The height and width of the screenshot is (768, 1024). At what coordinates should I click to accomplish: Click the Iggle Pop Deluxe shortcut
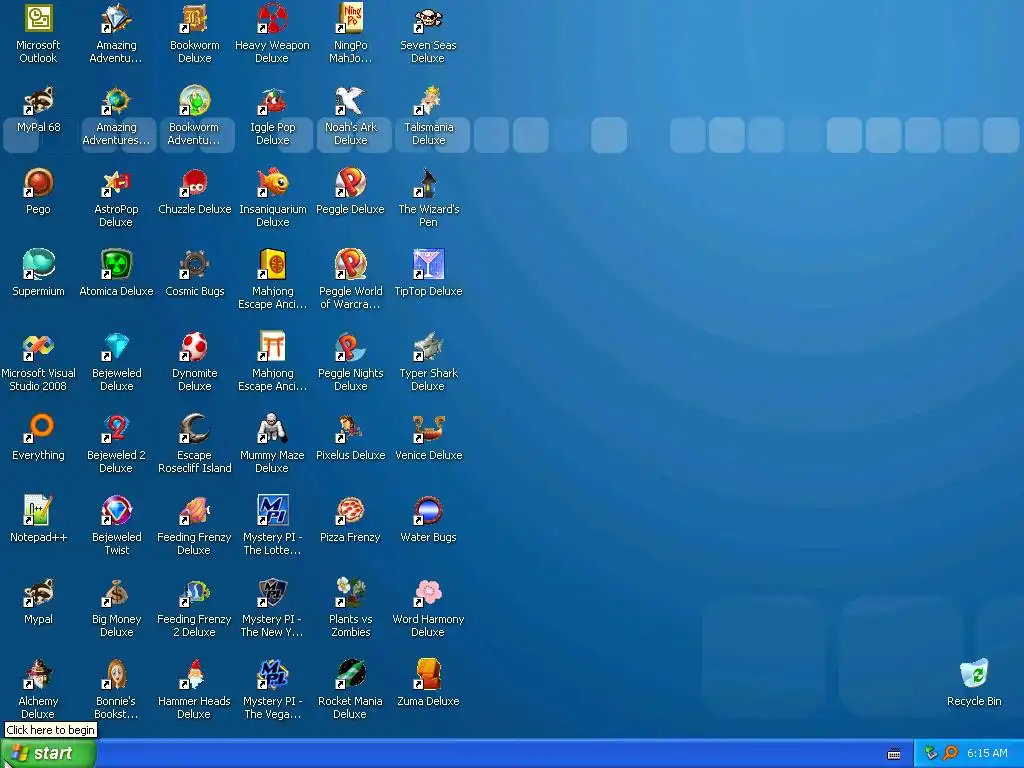[272, 101]
